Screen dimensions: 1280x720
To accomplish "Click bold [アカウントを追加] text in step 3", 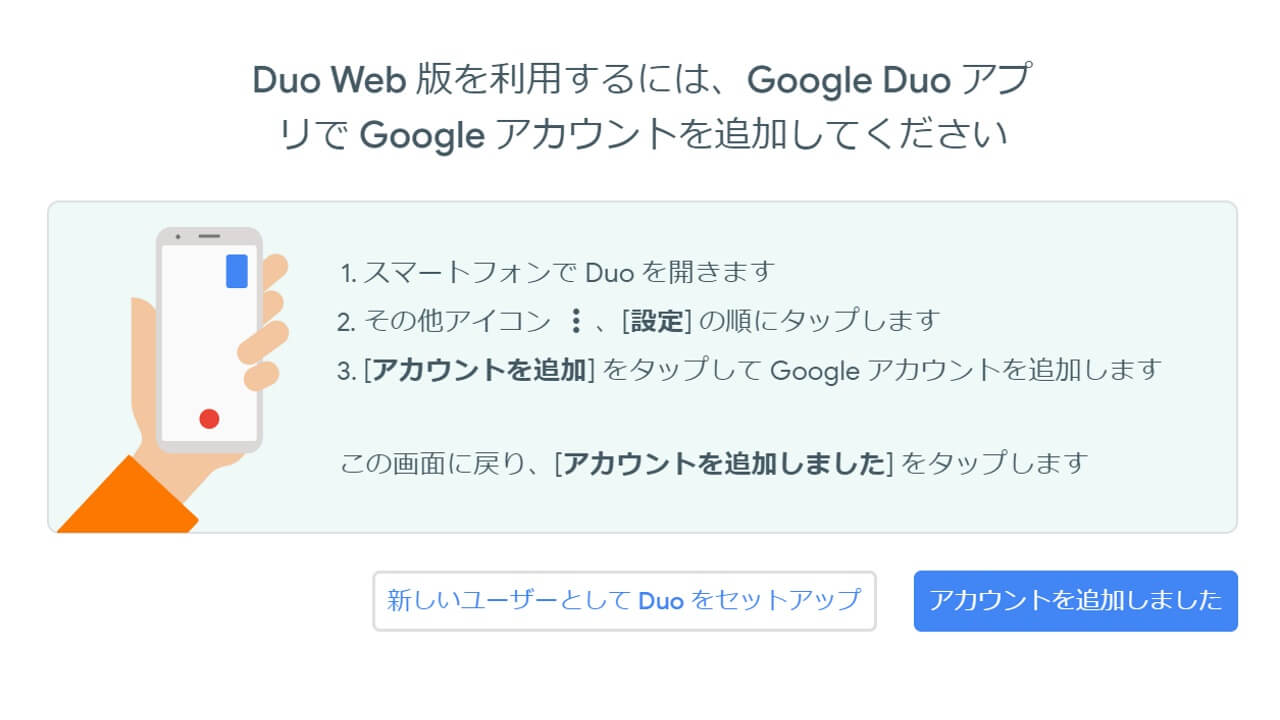I will click(x=480, y=370).
